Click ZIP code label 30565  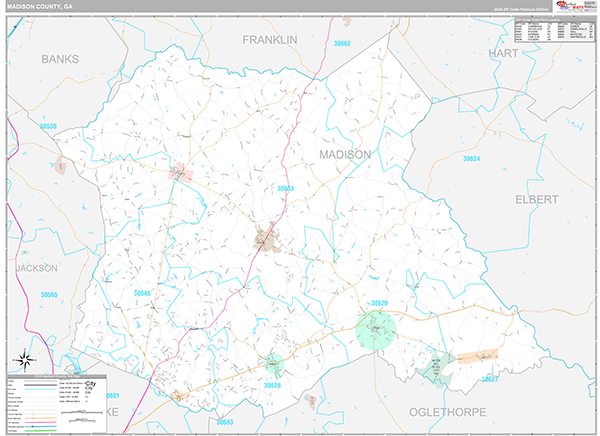coord(49,295)
